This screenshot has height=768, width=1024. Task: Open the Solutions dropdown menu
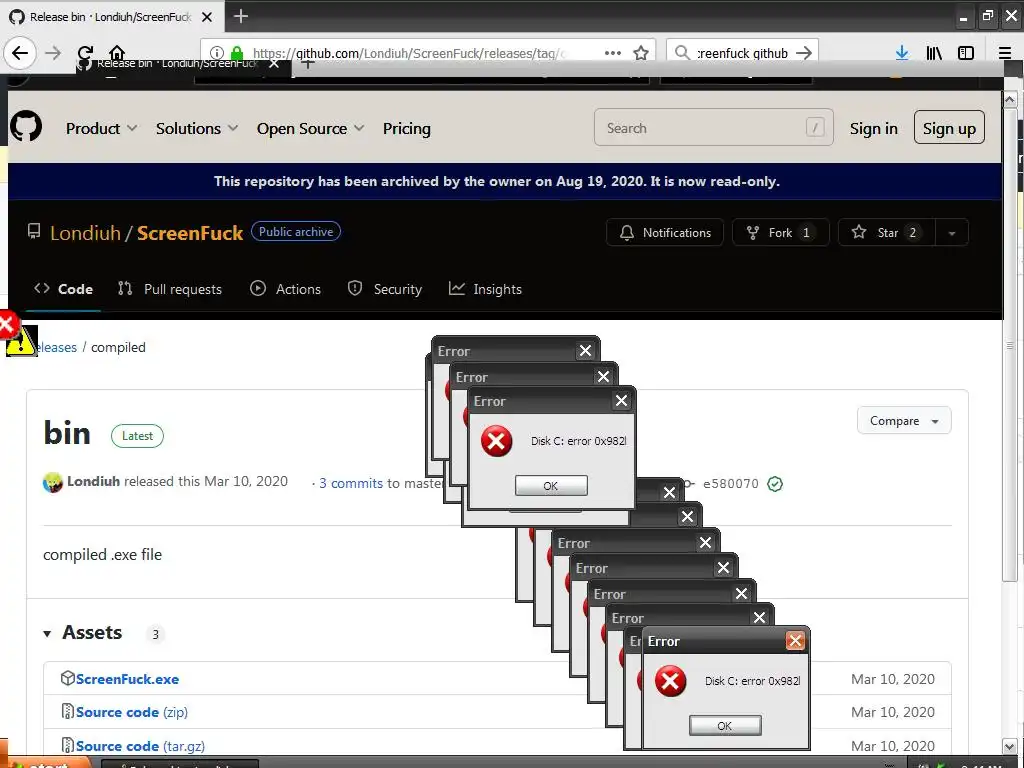[x=197, y=129]
